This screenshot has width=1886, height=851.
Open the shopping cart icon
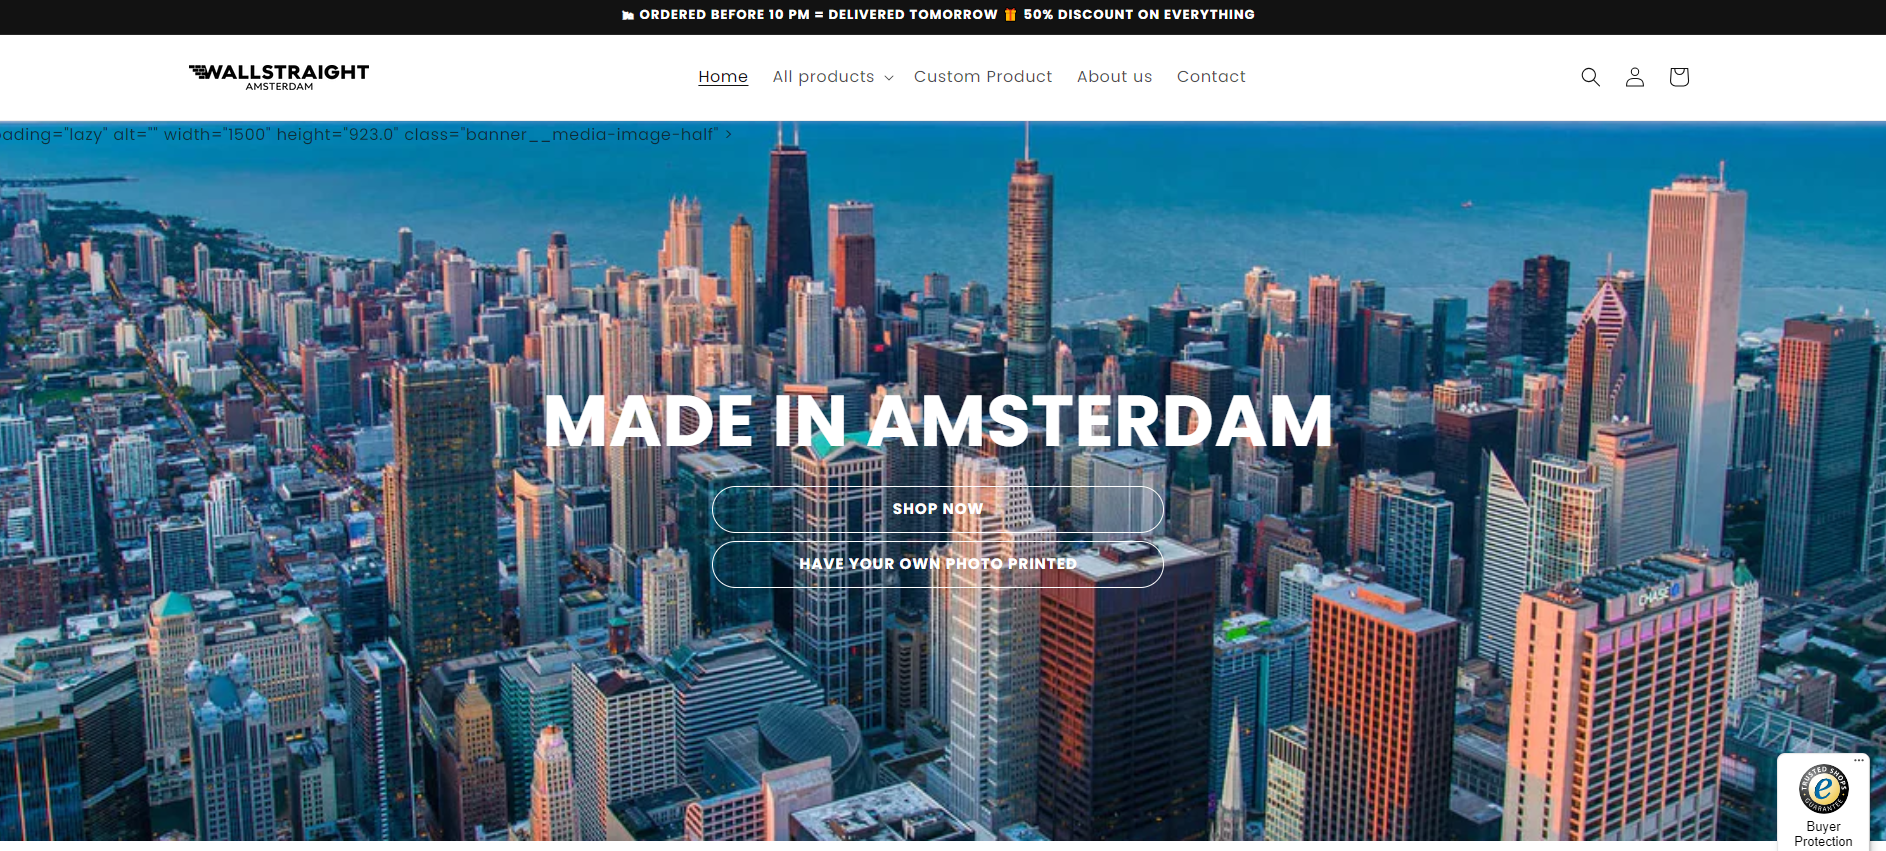coord(1678,77)
